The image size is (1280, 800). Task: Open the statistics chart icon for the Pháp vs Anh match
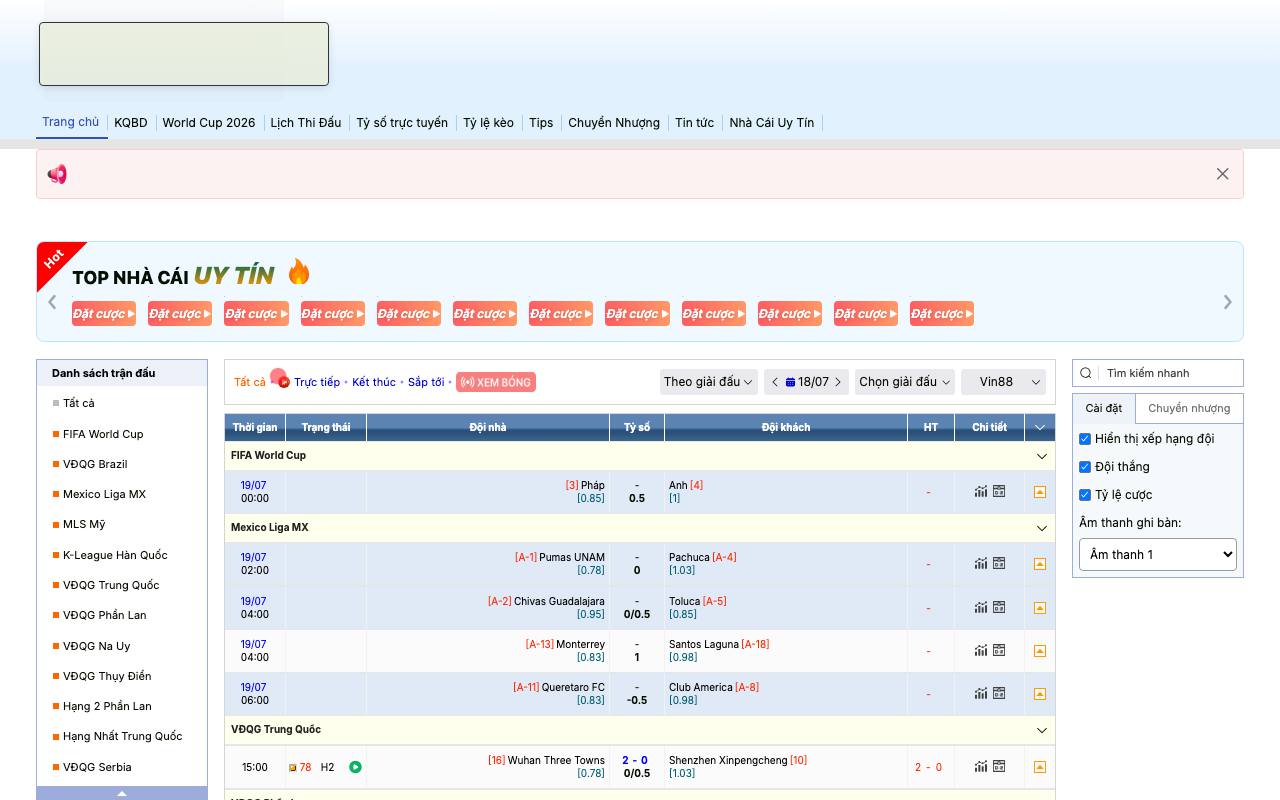981,491
